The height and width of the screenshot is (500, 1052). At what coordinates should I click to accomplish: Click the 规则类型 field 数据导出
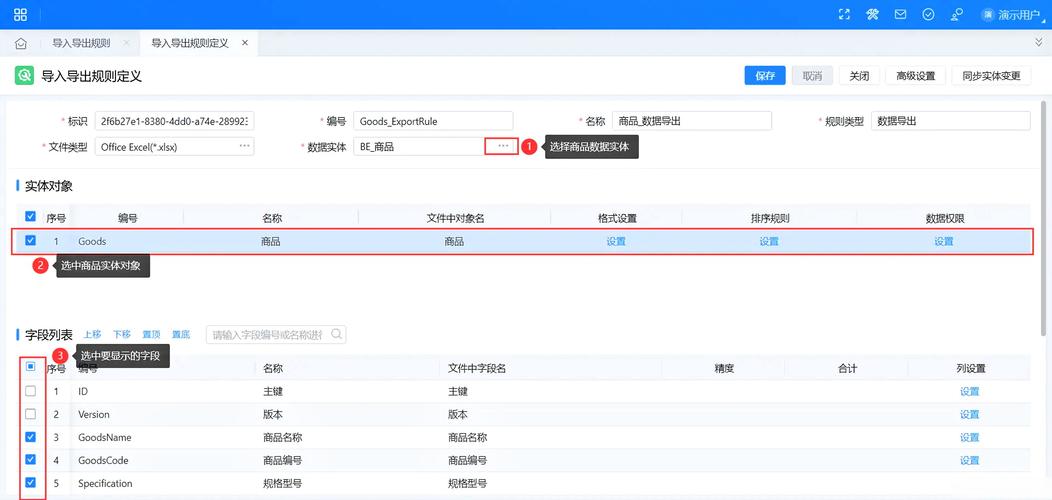(x=951, y=121)
